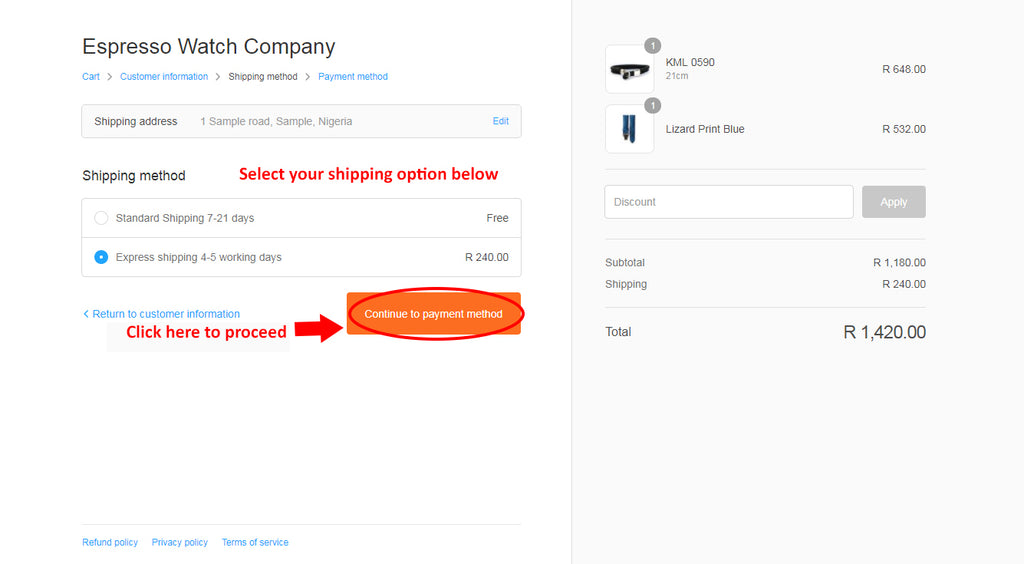Click into the Discount code field
Viewport: 1024px width, 564px height.
point(728,202)
